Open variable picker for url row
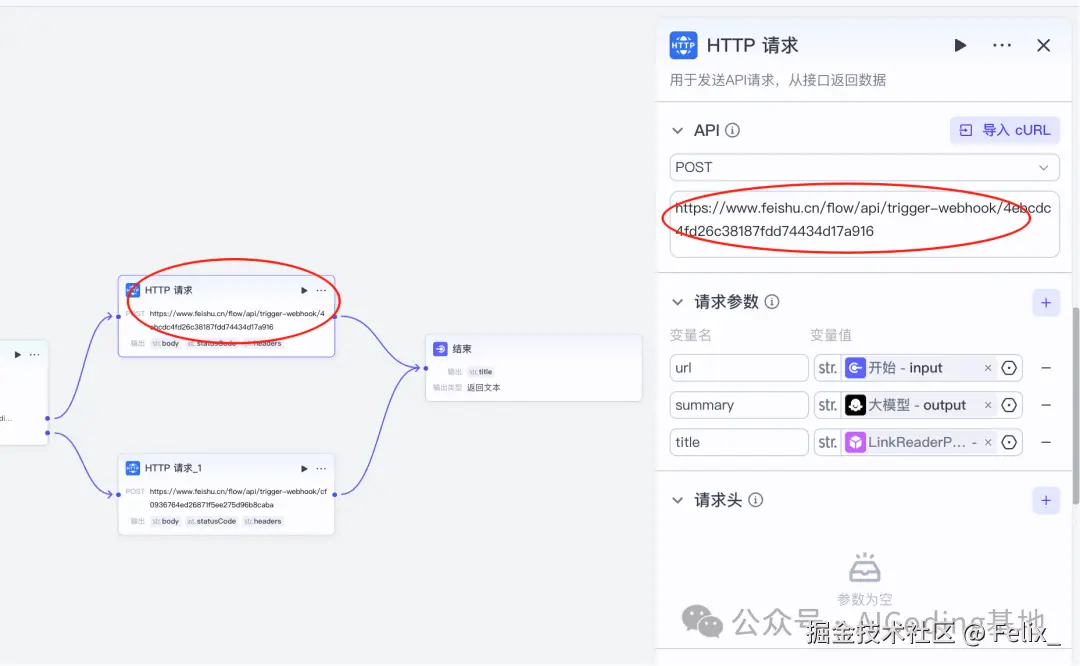Viewport: 1080px width, 666px height. coord(1009,368)
